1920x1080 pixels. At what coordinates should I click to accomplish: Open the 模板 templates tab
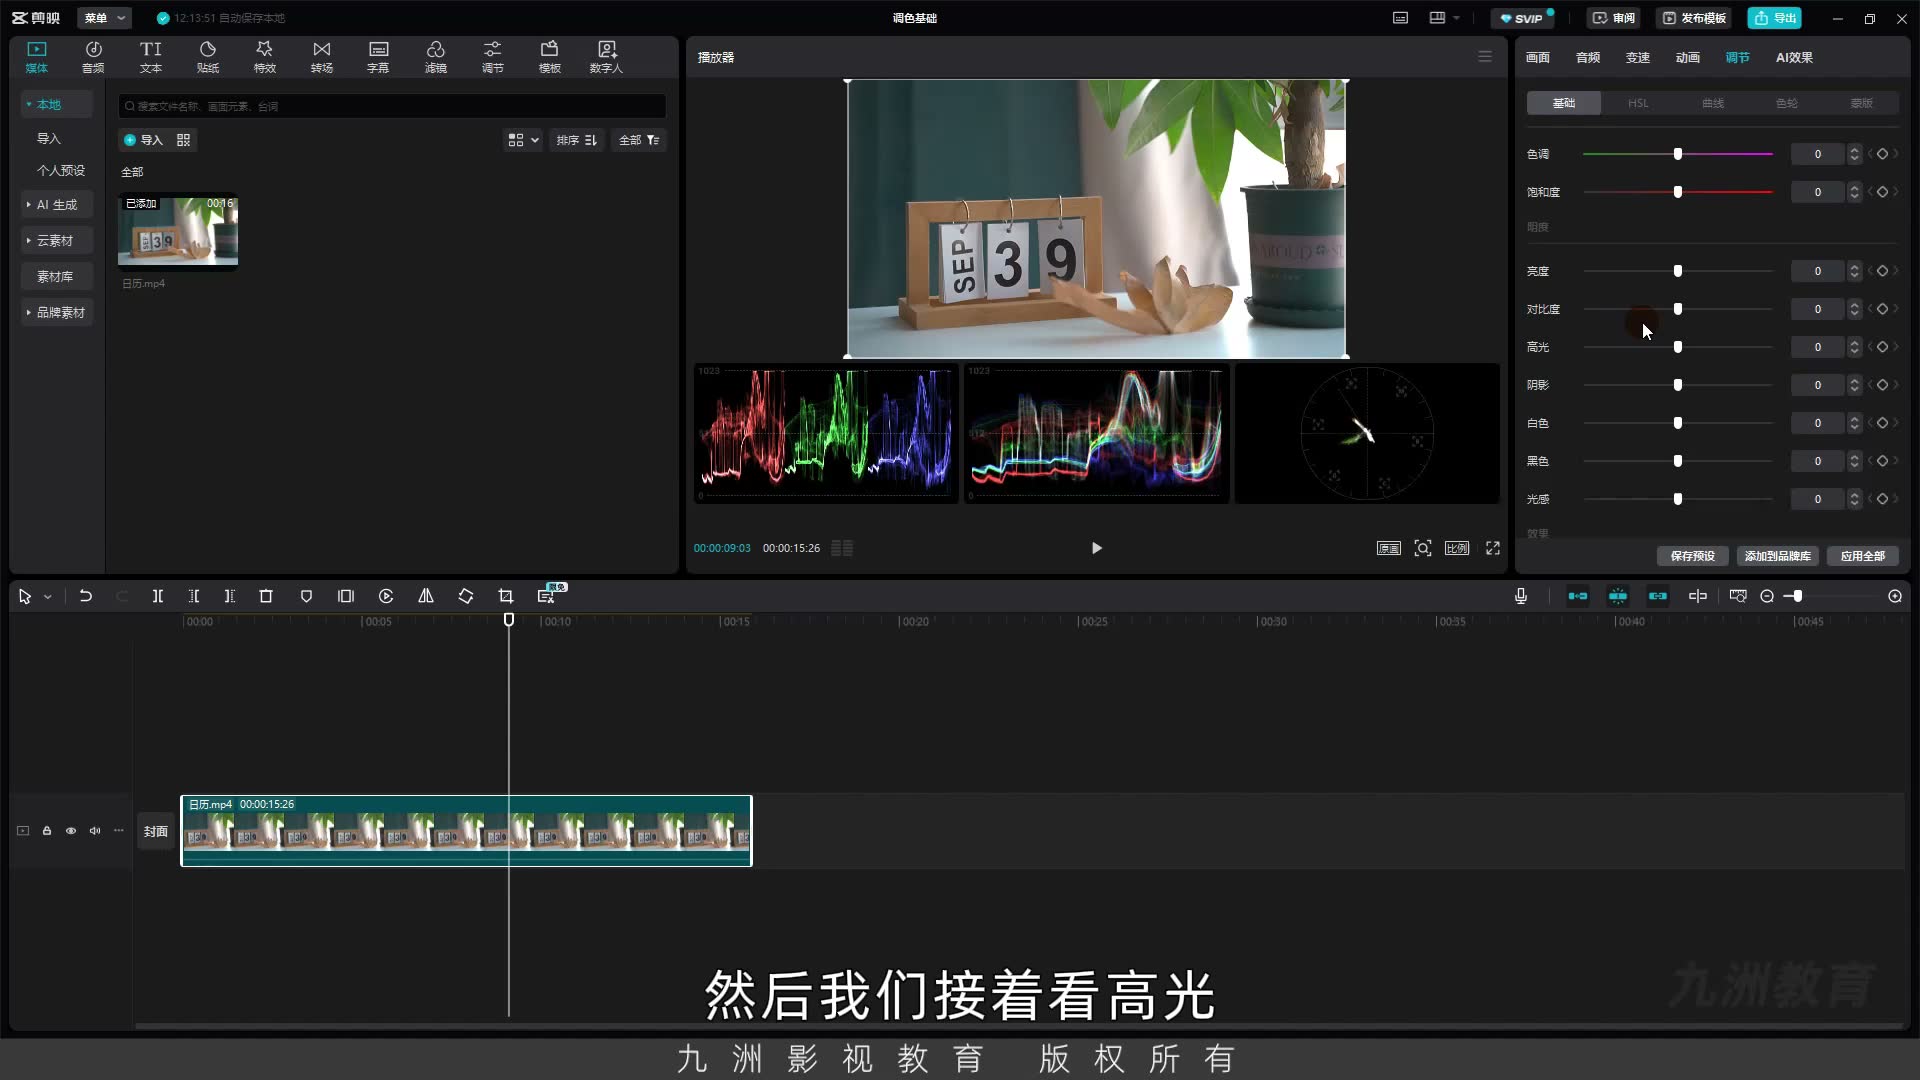[550, 57]
